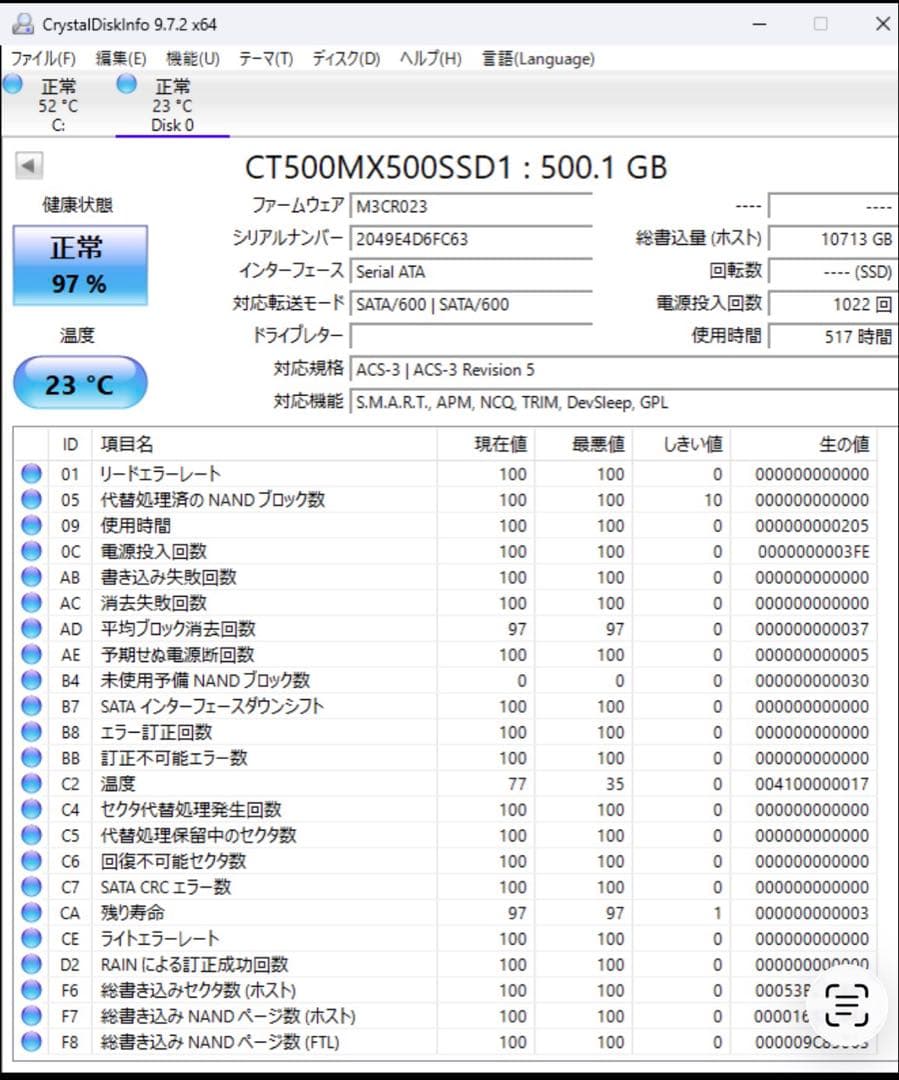The height and width of the screenshot is (1080, 899).
Task: Click the raw value 0000000003FE
Action: pos(813,552)
